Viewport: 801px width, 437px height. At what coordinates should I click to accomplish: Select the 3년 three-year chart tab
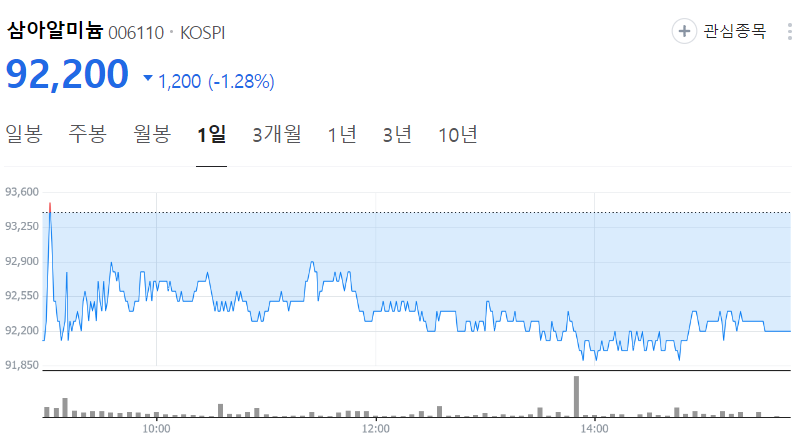tap(397, 134)
